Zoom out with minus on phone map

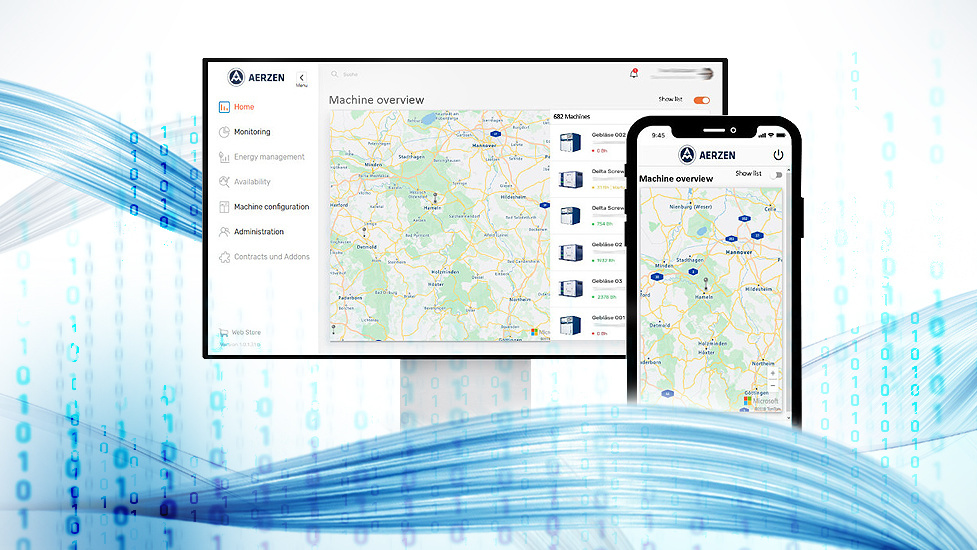[773, 386]
